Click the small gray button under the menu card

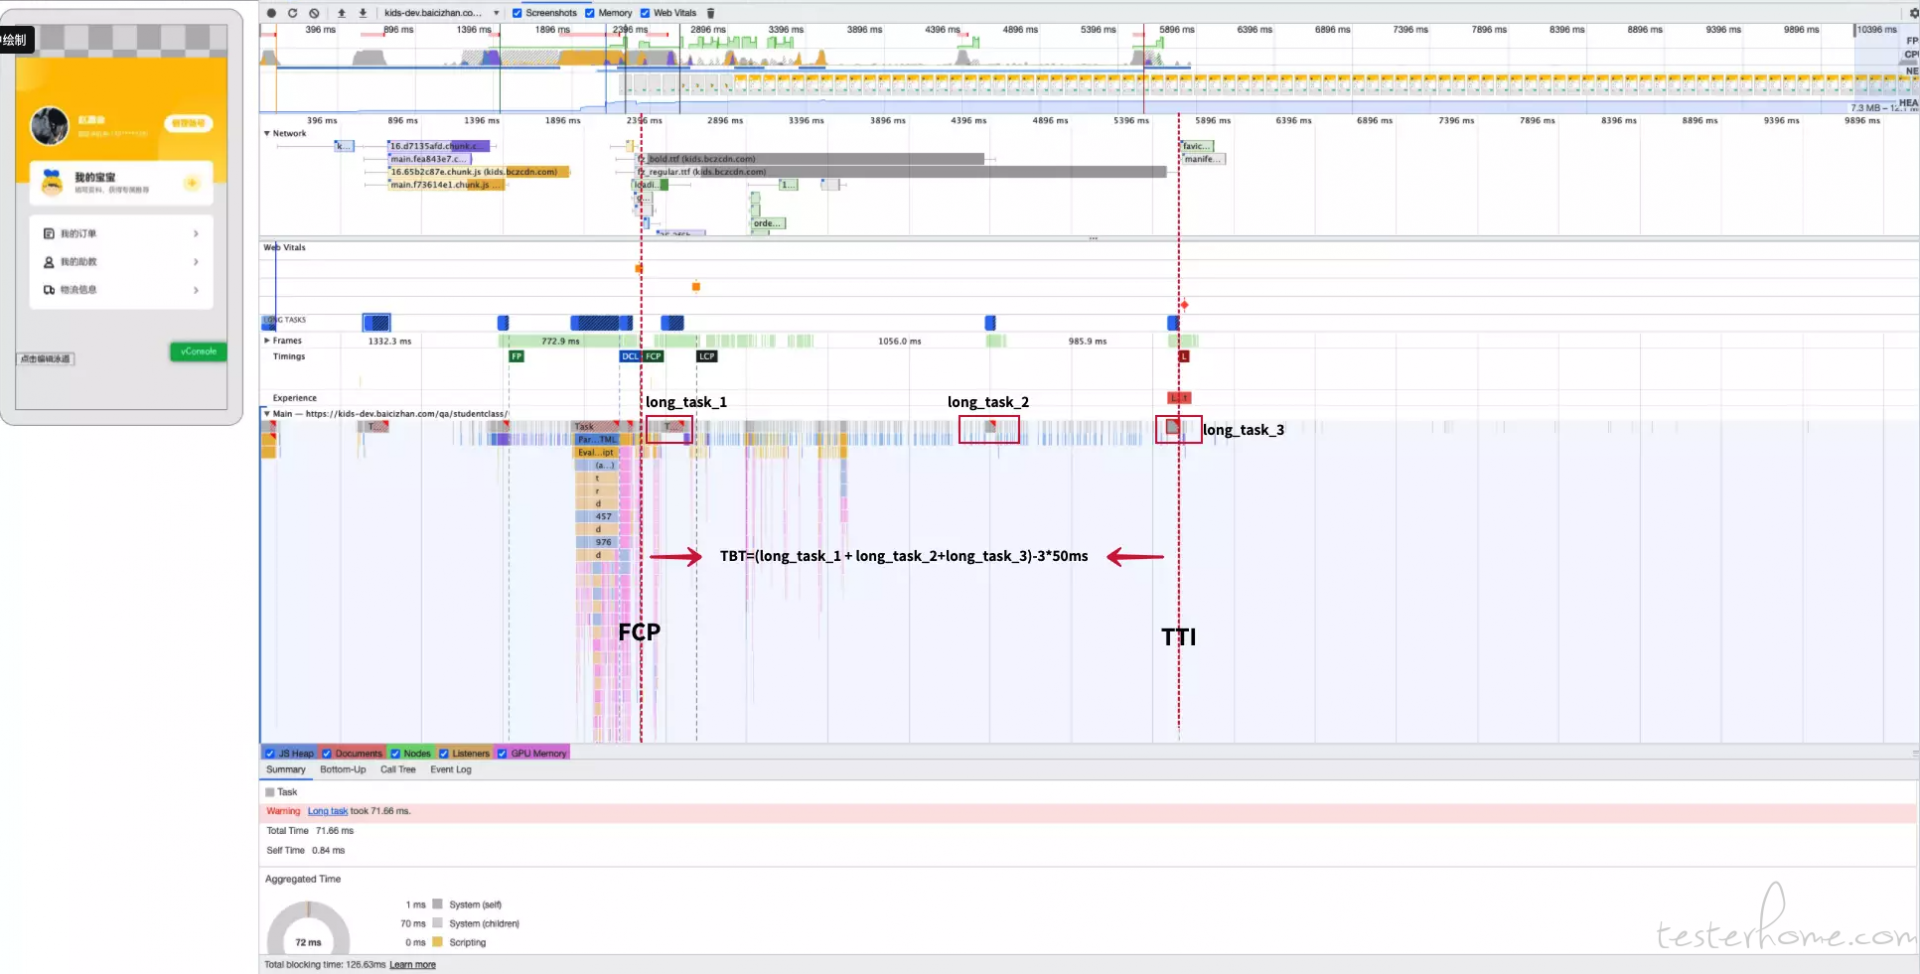tap(46, 358)
